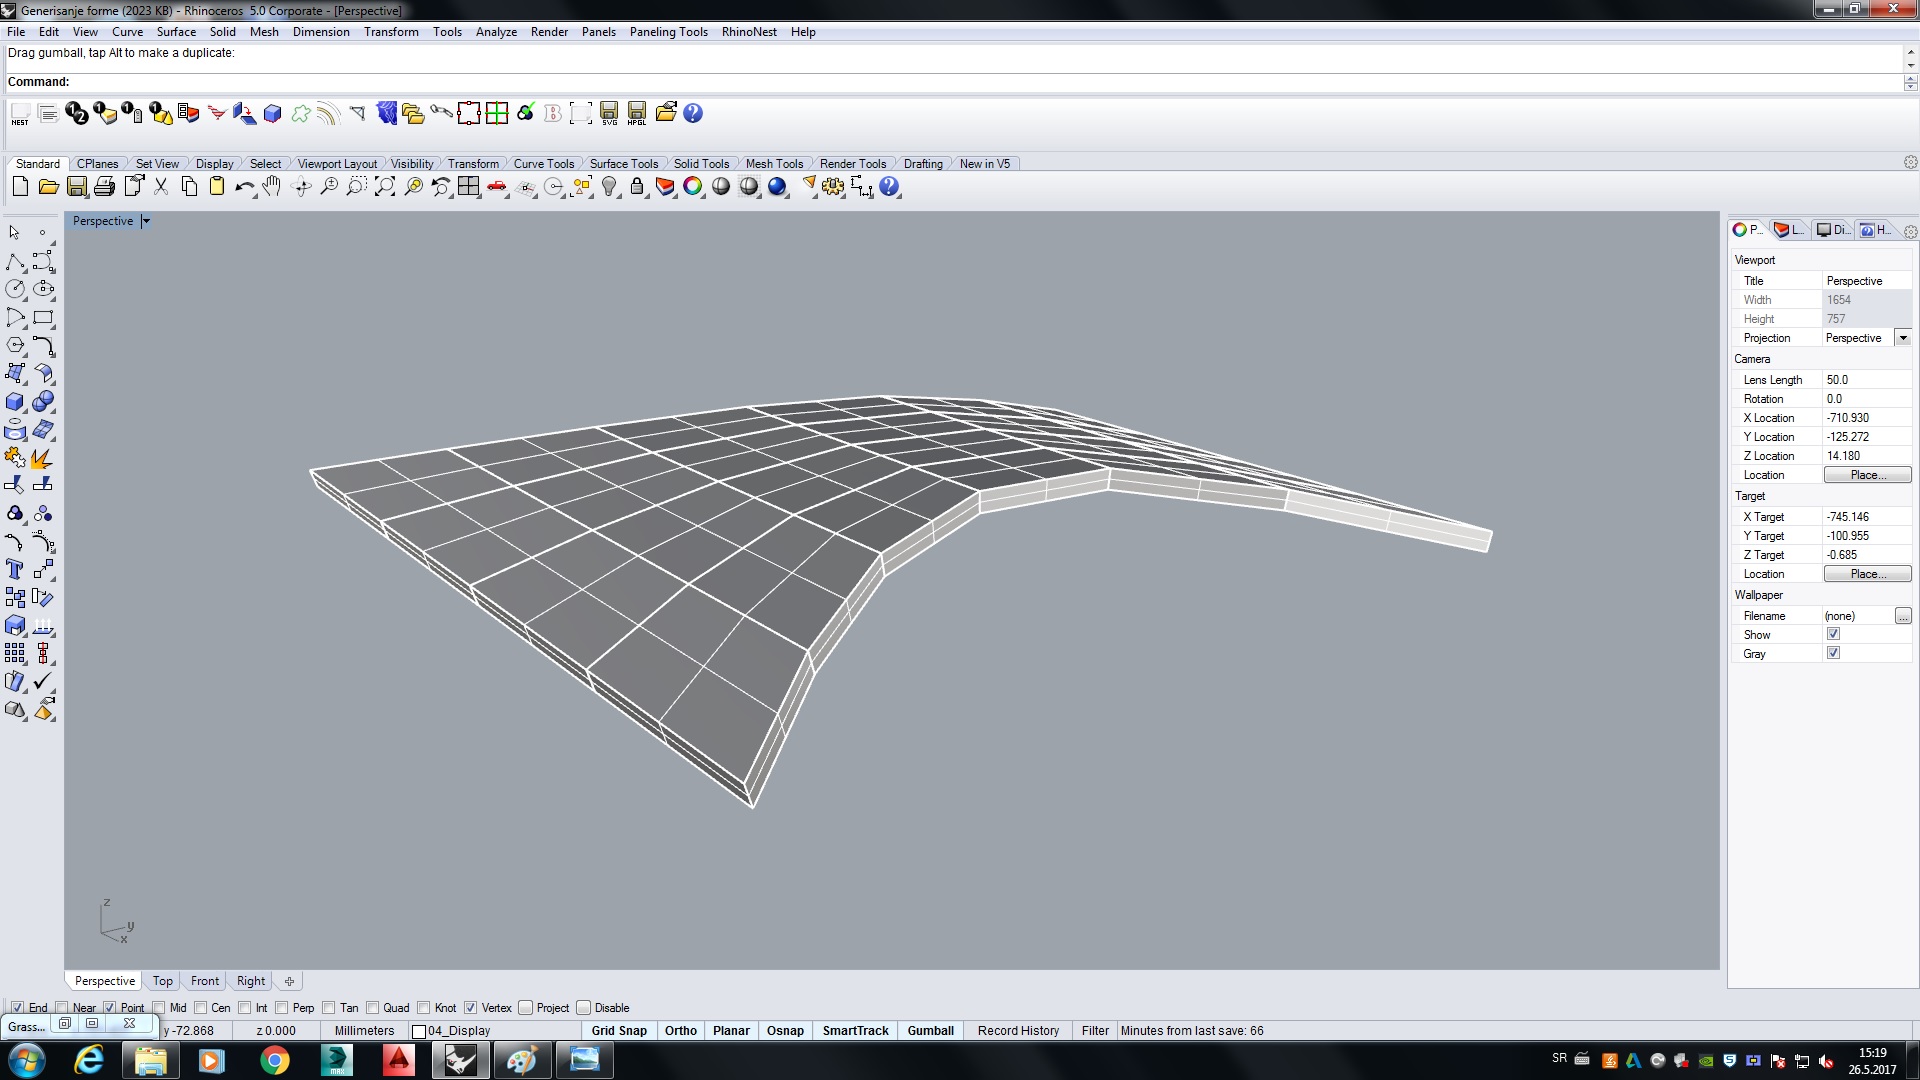
Task: Select the Box solid tool in sidebar
Action: [15, 402]
